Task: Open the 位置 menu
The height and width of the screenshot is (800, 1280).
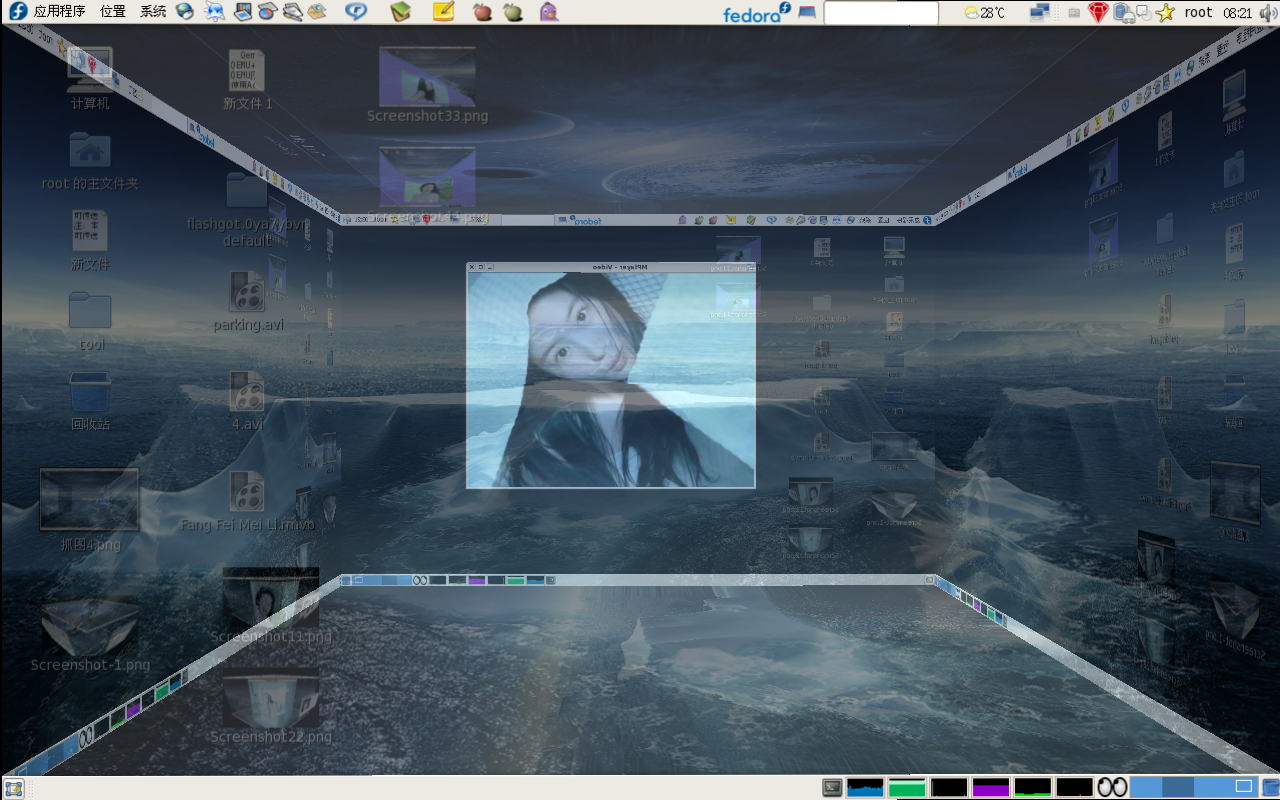Action: click(113, 12)
